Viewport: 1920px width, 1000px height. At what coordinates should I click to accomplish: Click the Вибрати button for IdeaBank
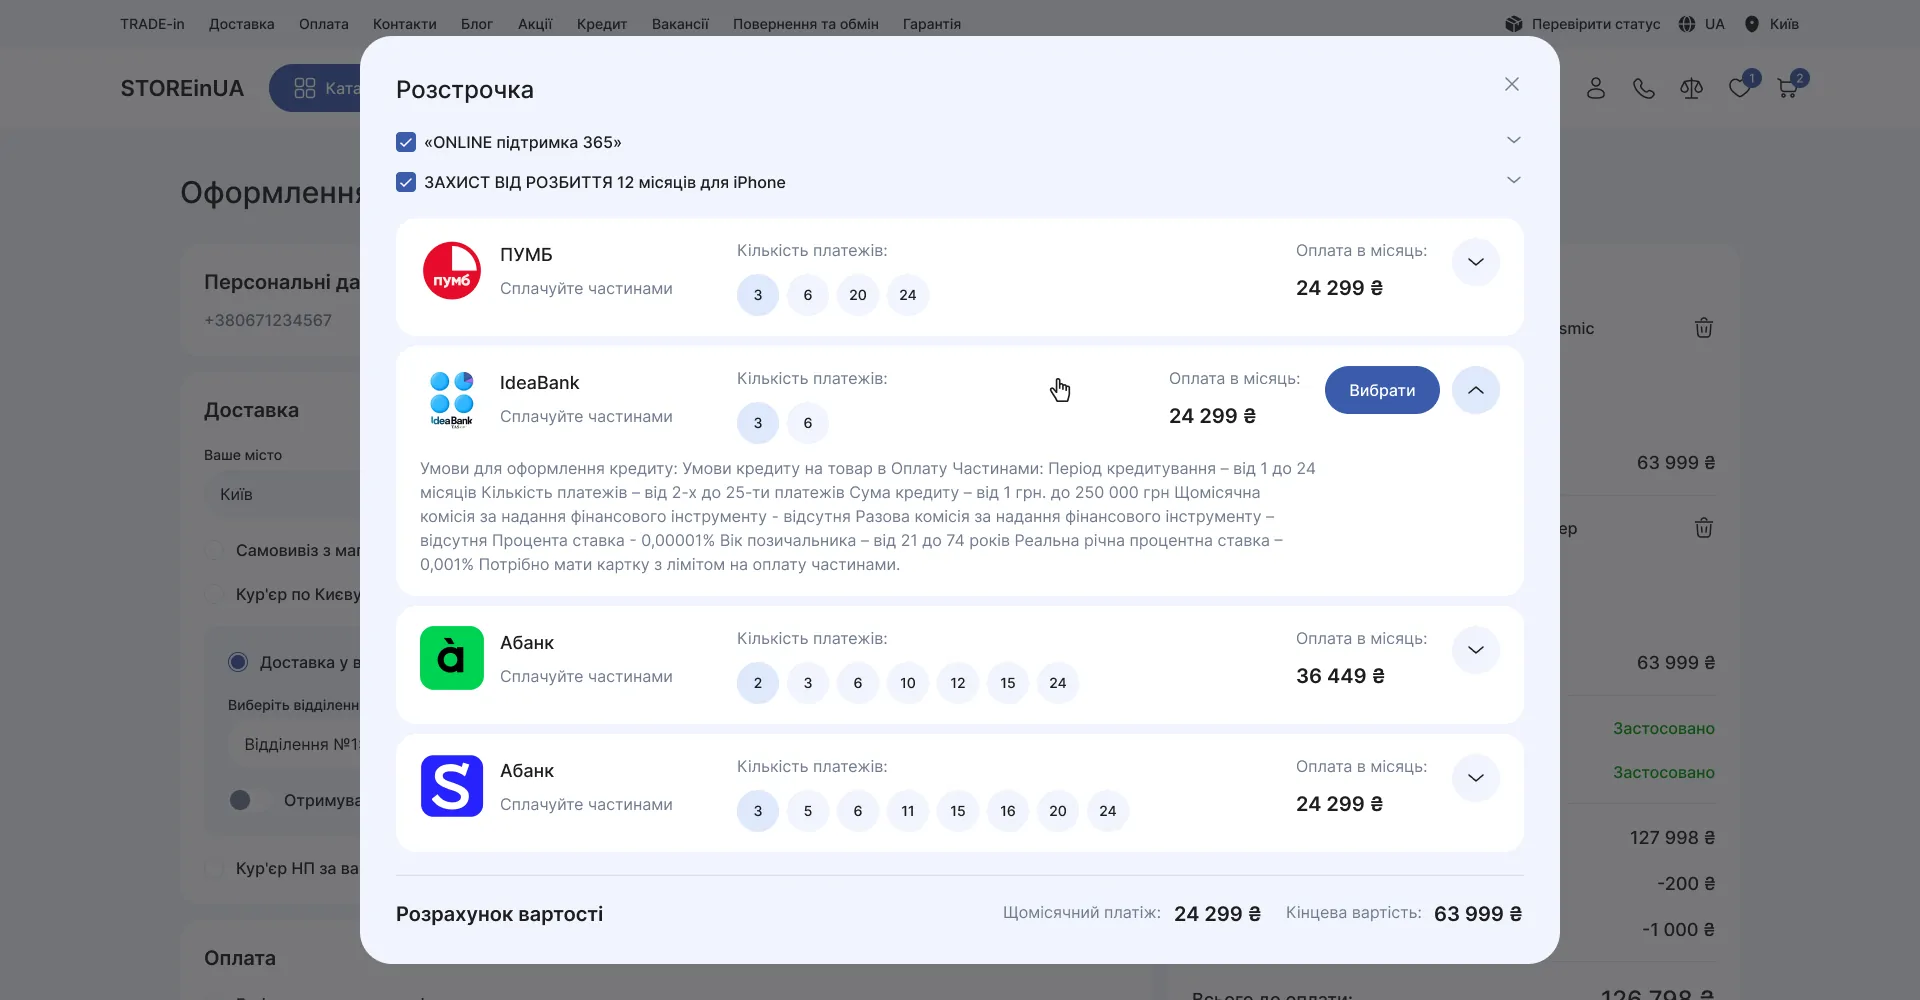(1382, 390)
